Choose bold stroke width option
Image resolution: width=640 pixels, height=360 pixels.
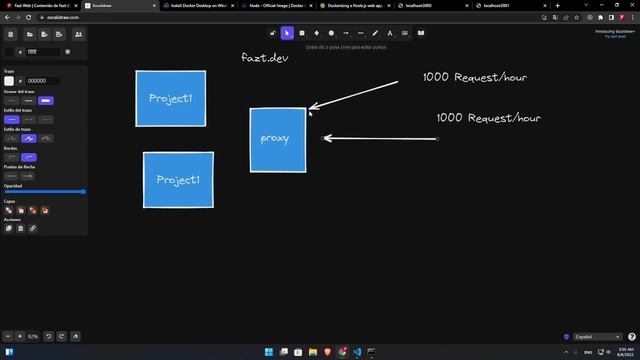pyautogui.click(x=29, y=100)
